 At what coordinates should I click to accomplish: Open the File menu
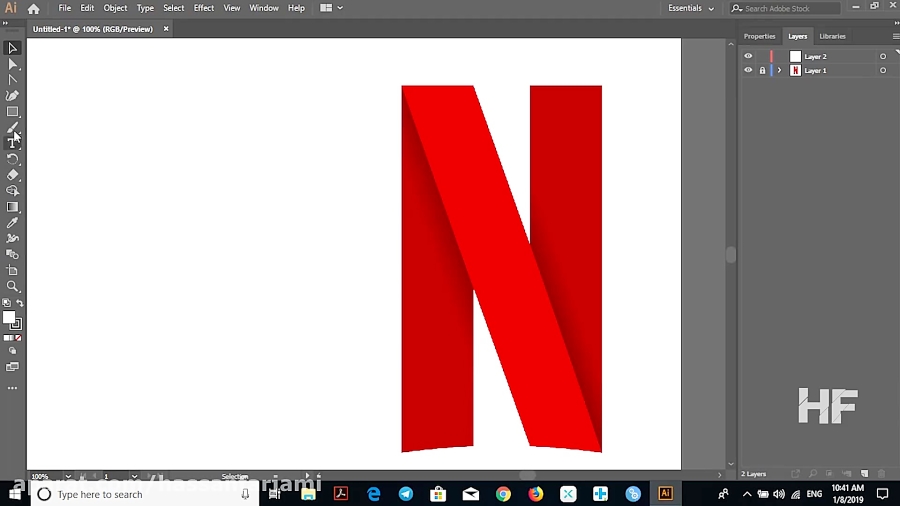click(64, 8)
